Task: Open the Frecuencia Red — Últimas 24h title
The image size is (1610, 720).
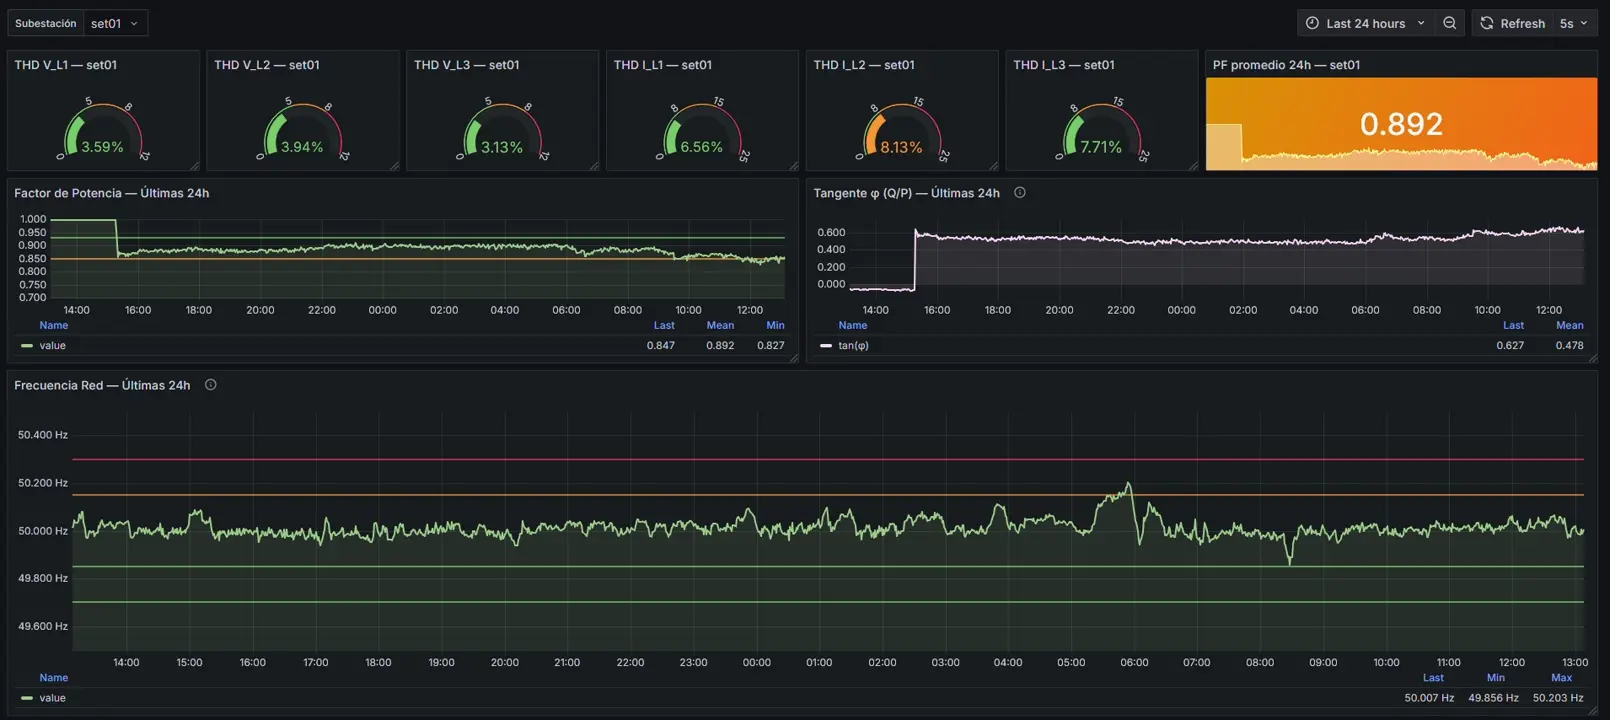Action: point(102,385)
